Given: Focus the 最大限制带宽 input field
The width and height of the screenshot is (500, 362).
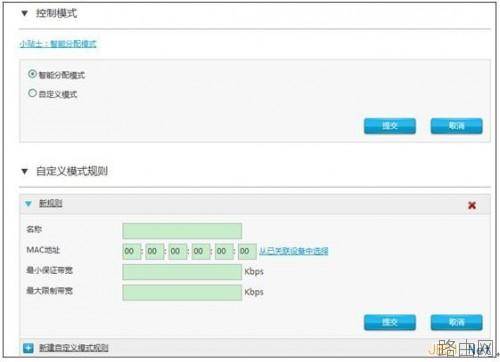Looking at the screenshot, I should click(182, 292).
